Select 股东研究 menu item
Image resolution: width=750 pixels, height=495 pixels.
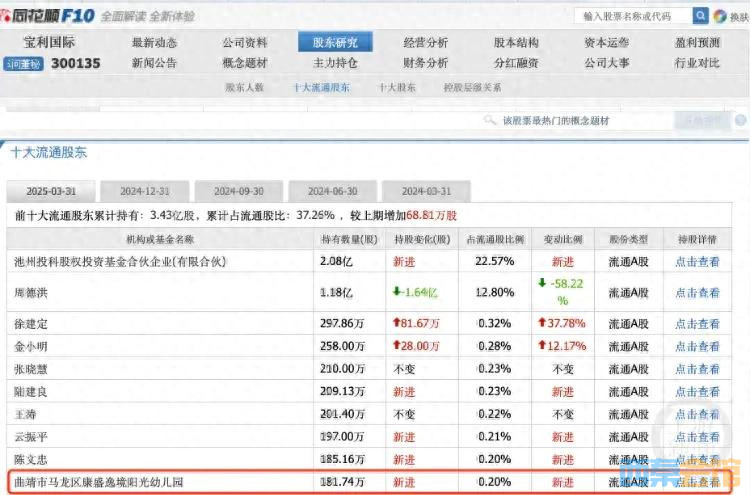point(335,42)
